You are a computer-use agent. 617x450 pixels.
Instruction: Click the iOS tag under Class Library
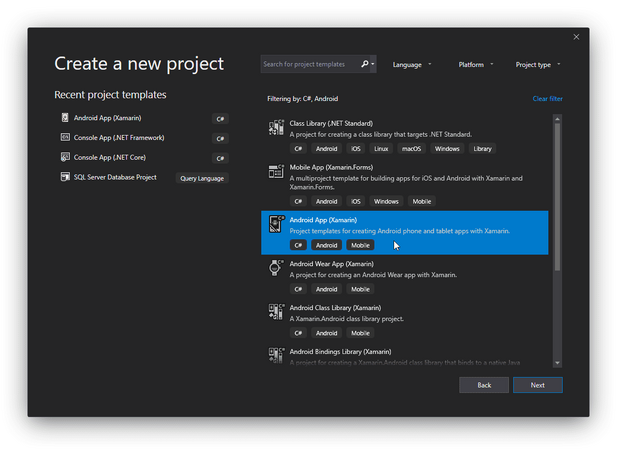coord(355,149)
